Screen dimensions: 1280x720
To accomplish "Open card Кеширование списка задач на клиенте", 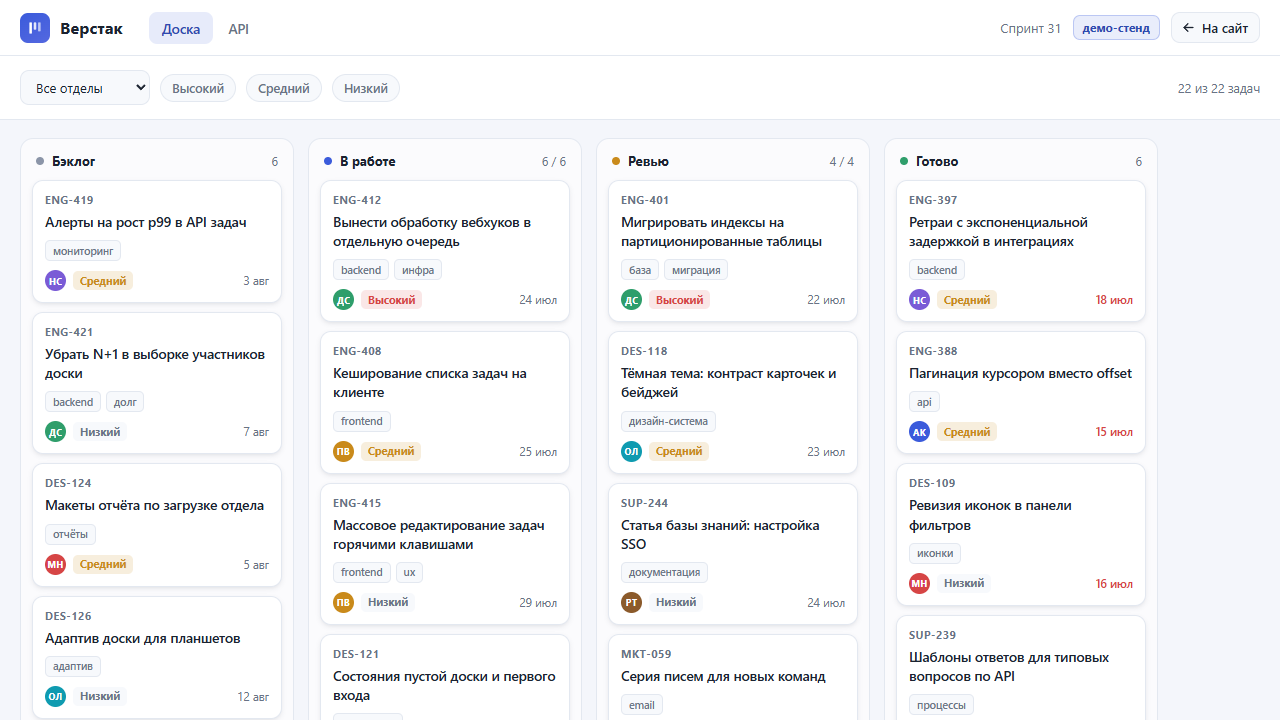I will tap(445, 402).
